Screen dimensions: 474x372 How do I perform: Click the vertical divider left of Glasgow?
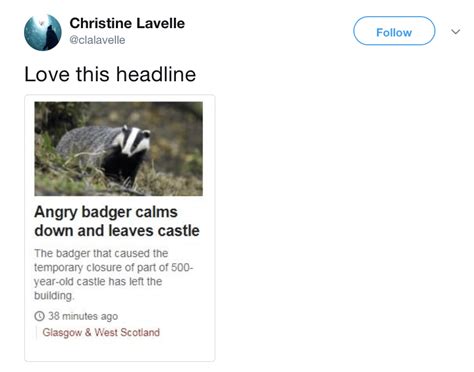click(x=36, y=333)
